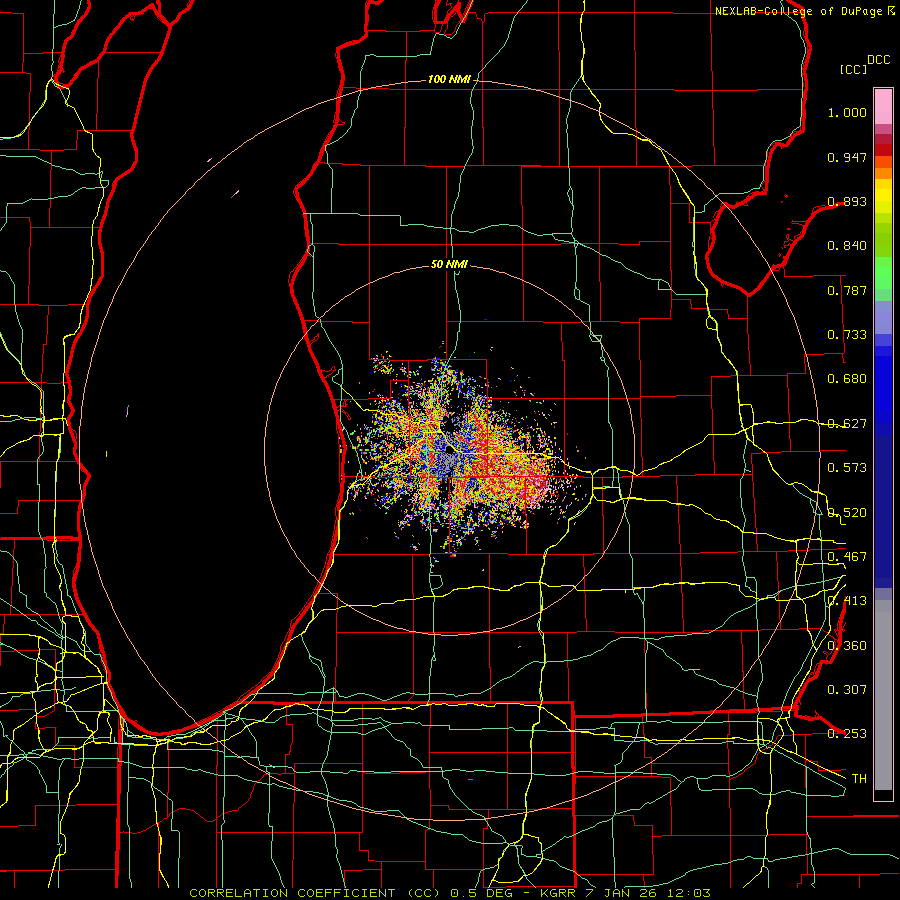Pick the dark navy segment of the color bar
900x900 pixels.
(x=883, y=511)
